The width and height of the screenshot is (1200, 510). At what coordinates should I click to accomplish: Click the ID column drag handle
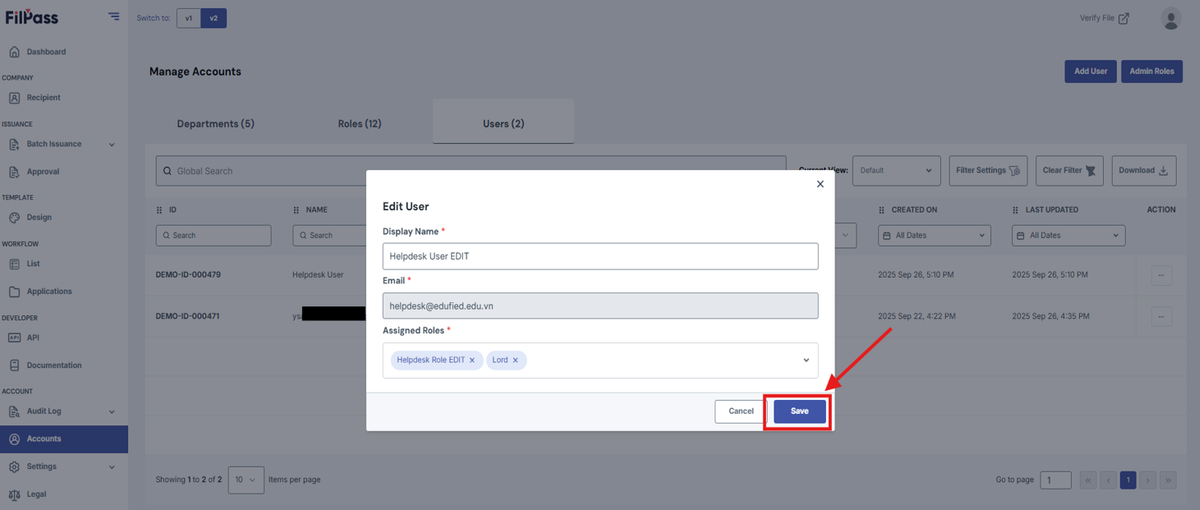click(x=160, y=210)
